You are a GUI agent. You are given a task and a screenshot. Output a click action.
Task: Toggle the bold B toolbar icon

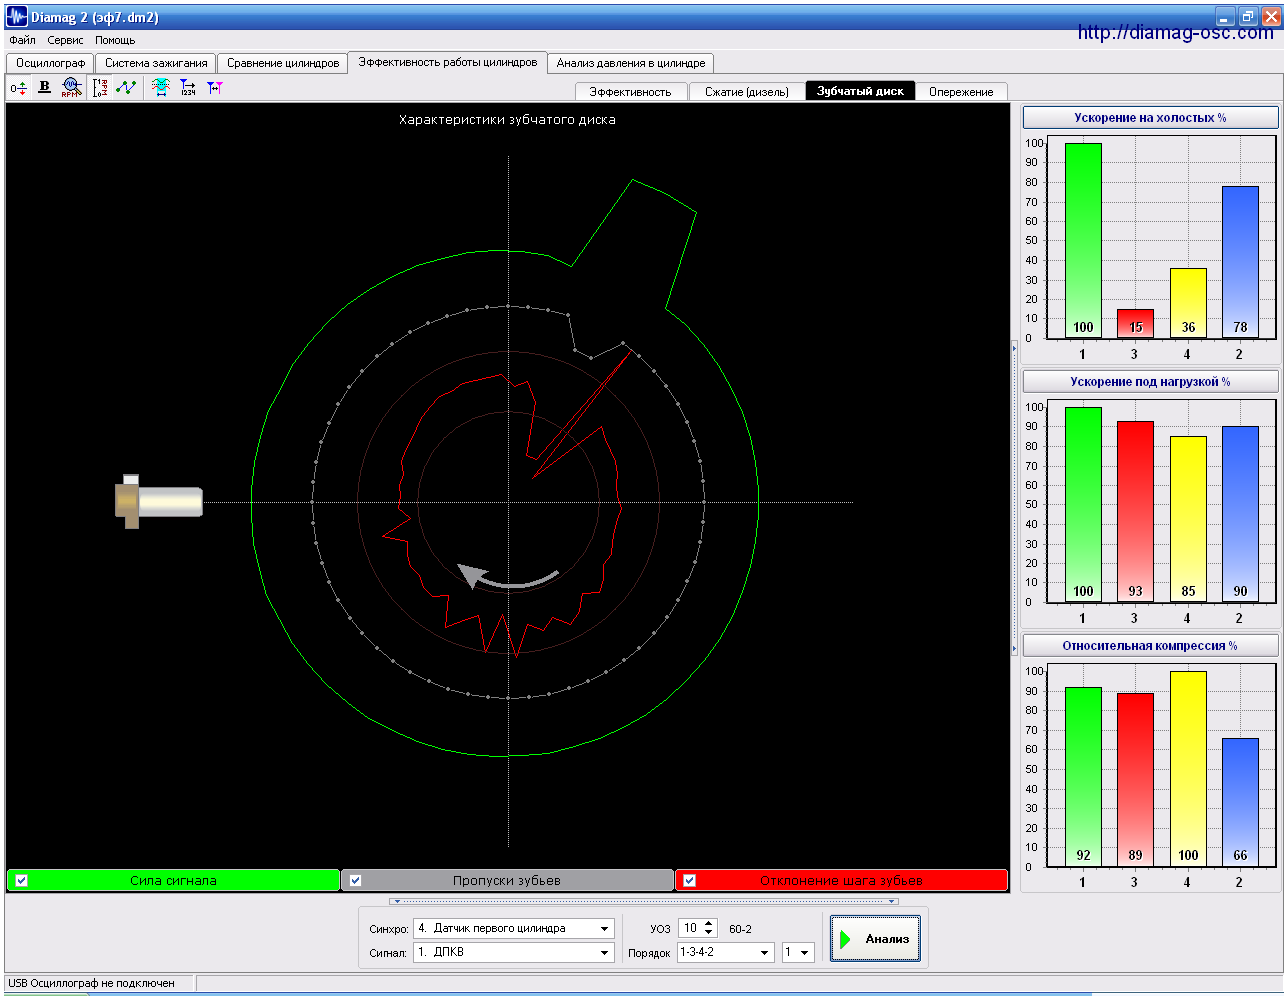point(44,88)
